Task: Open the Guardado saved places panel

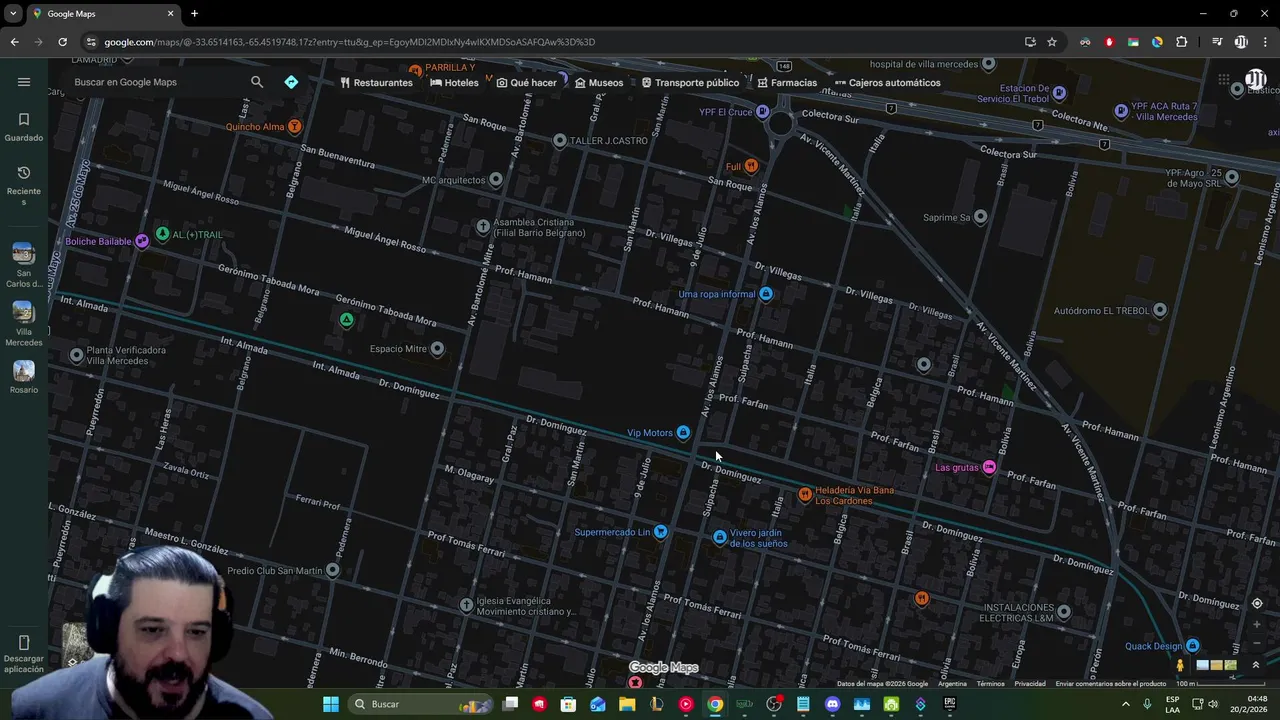Action: click(24, 127)
